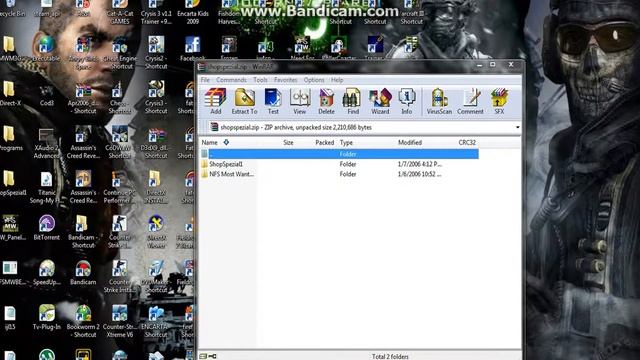Sort by the CRC32 column header
This screenshot has width=640, height=360.
pos(467,142)
